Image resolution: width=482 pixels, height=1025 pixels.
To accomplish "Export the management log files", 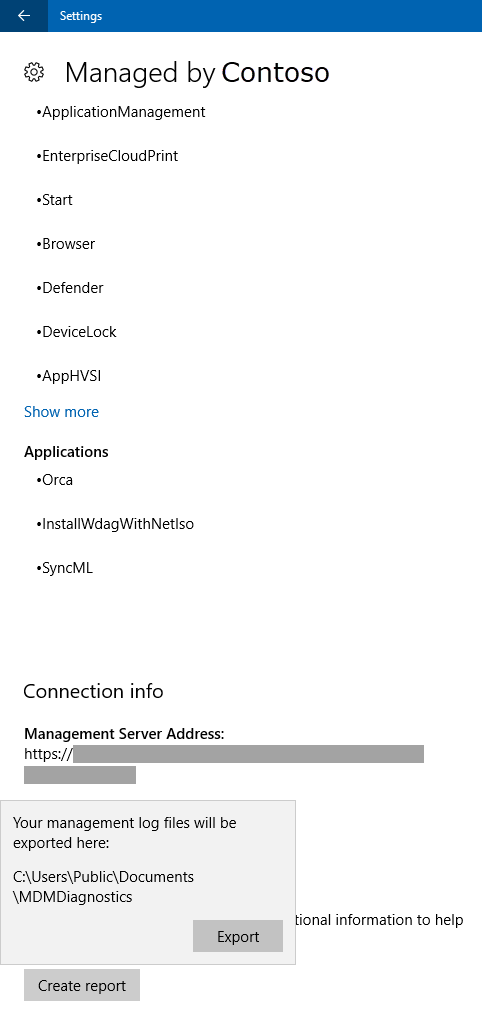I will 238,936.
